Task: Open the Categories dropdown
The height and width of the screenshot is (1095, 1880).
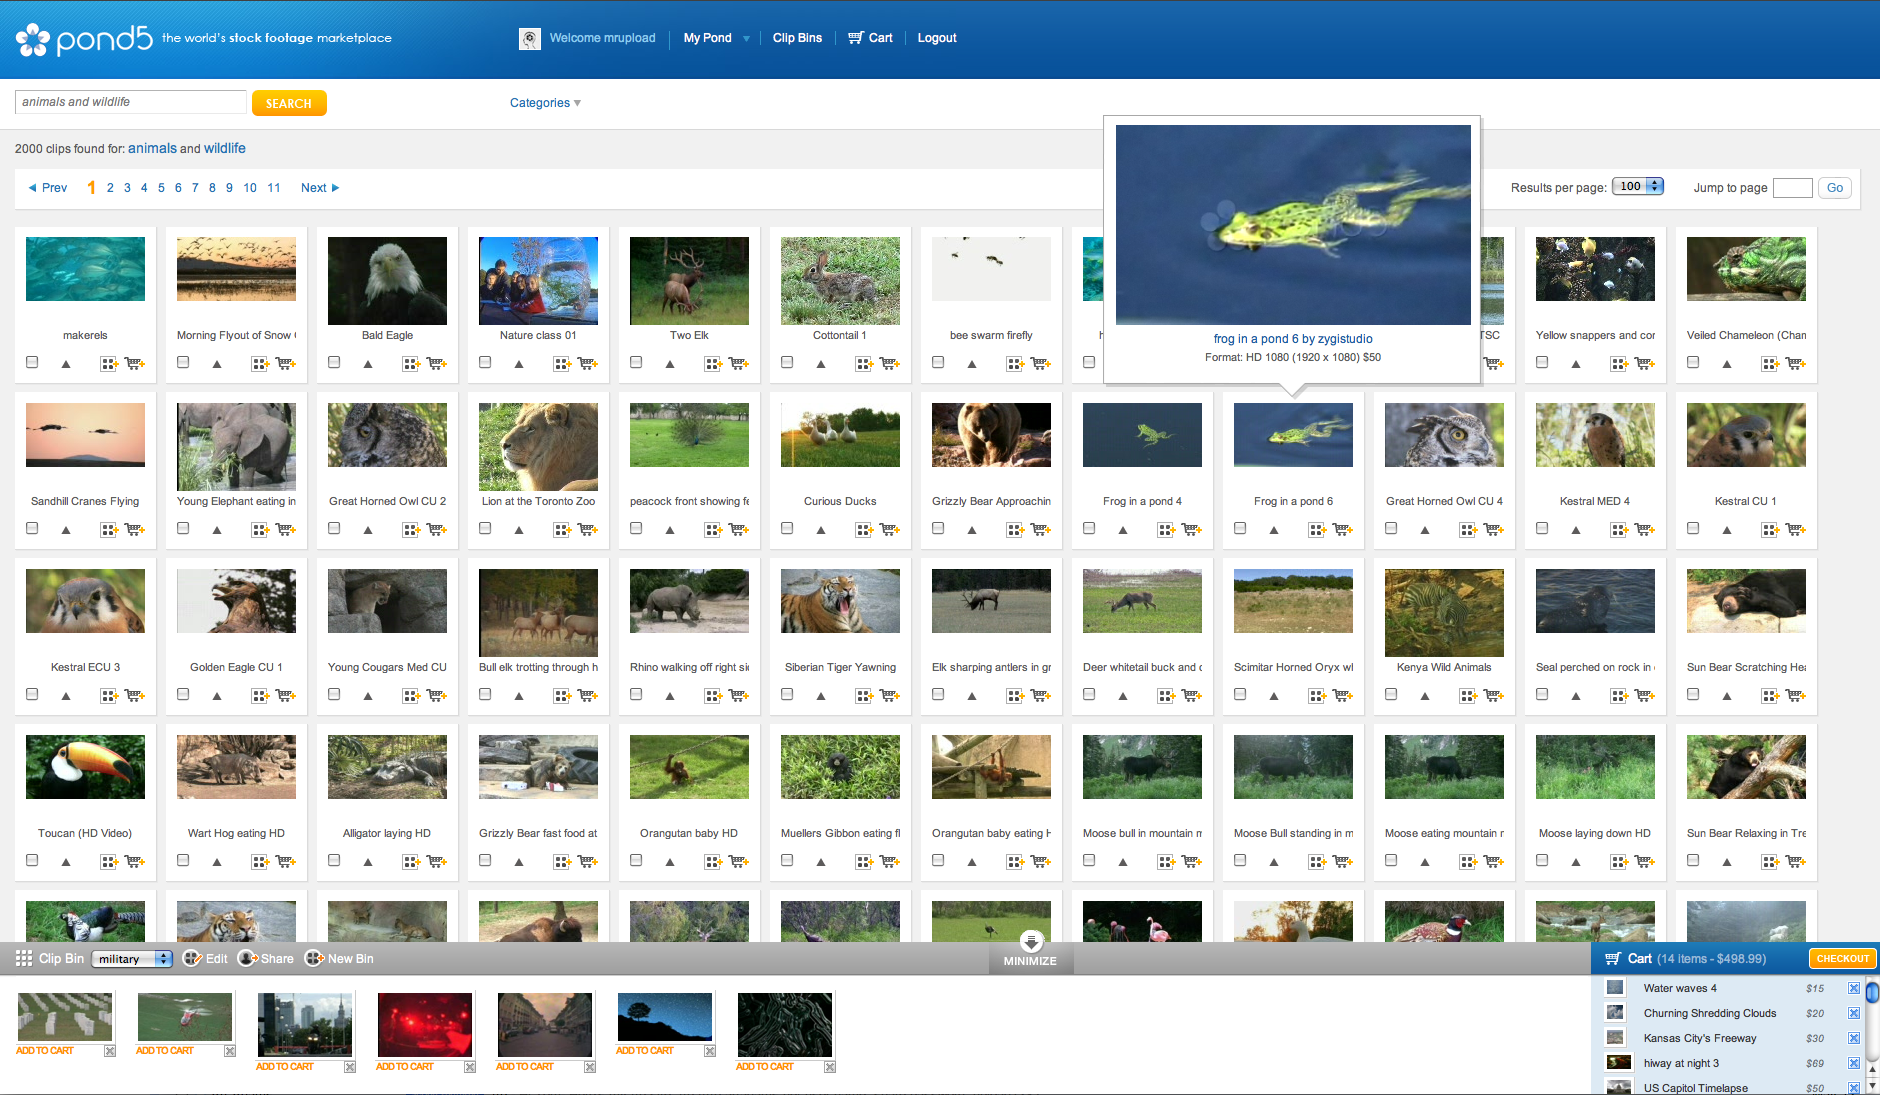Action: (x=545, y=103)
